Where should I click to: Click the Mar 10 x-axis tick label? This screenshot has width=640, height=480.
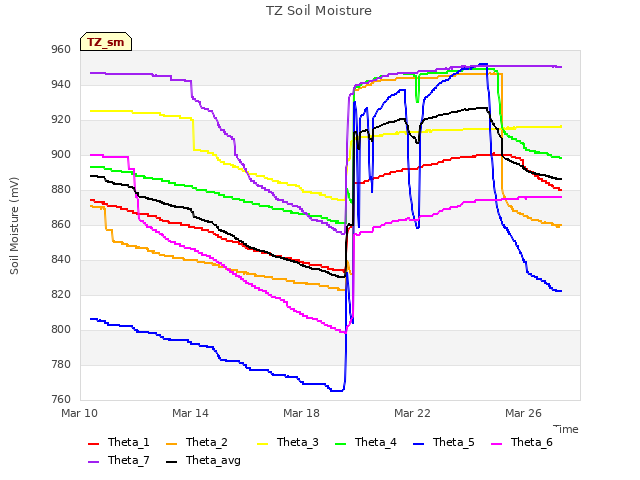pyautogui.click(x=80, y=413)
